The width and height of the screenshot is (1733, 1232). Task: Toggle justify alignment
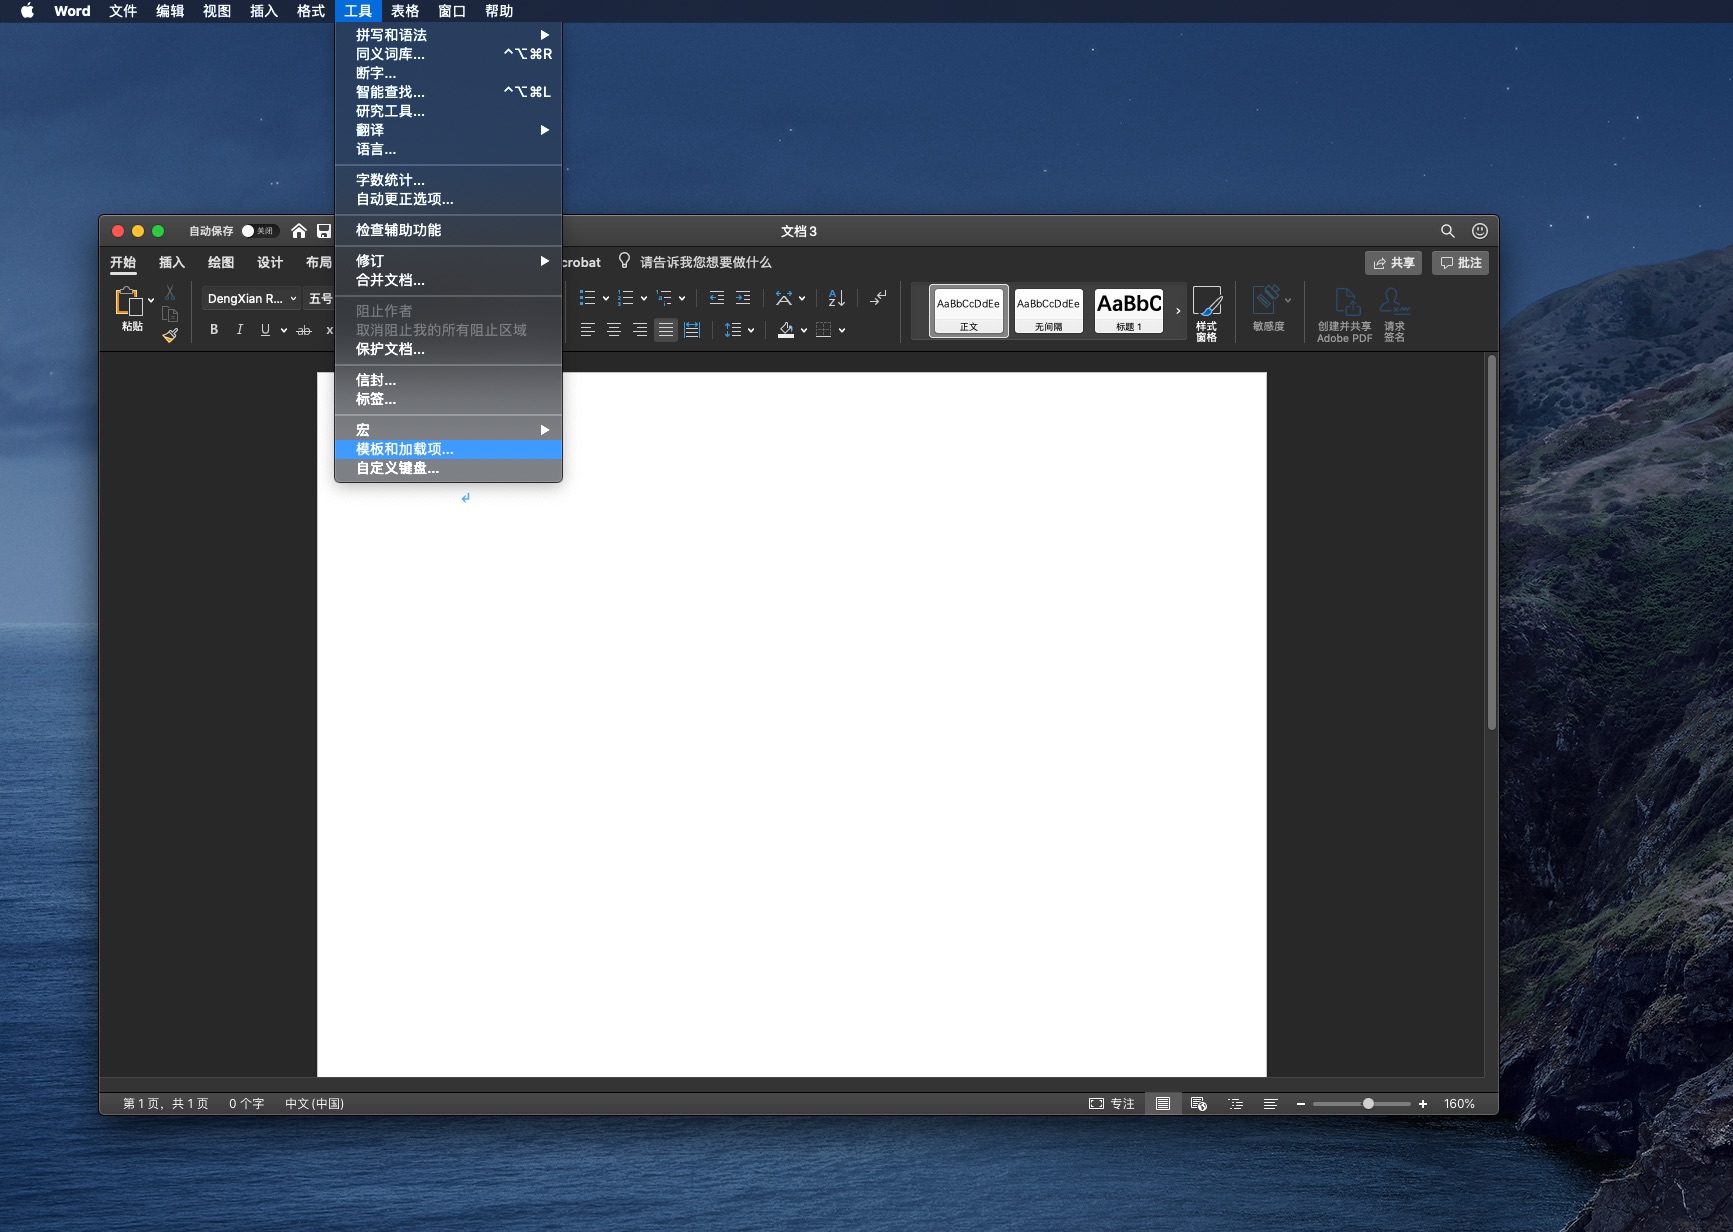point(666,330)
